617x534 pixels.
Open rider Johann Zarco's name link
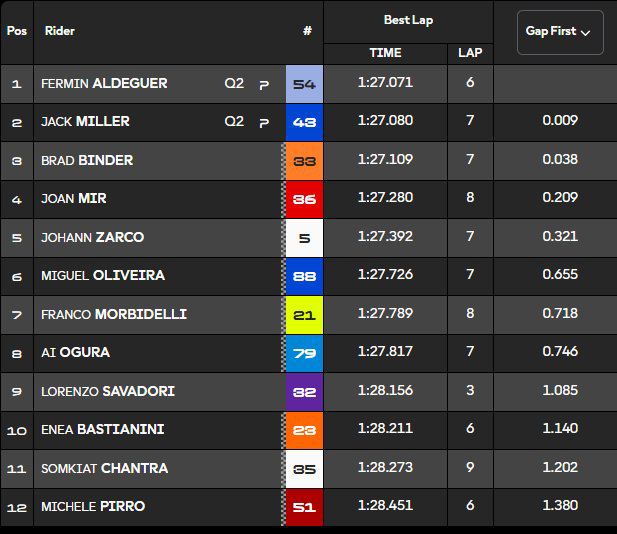point(92,237)
